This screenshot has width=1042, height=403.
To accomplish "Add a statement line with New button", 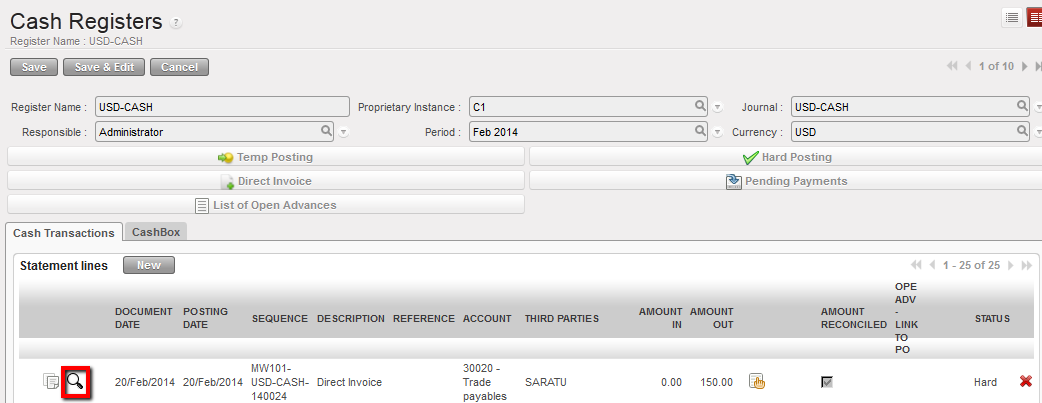I will point(148,266).
